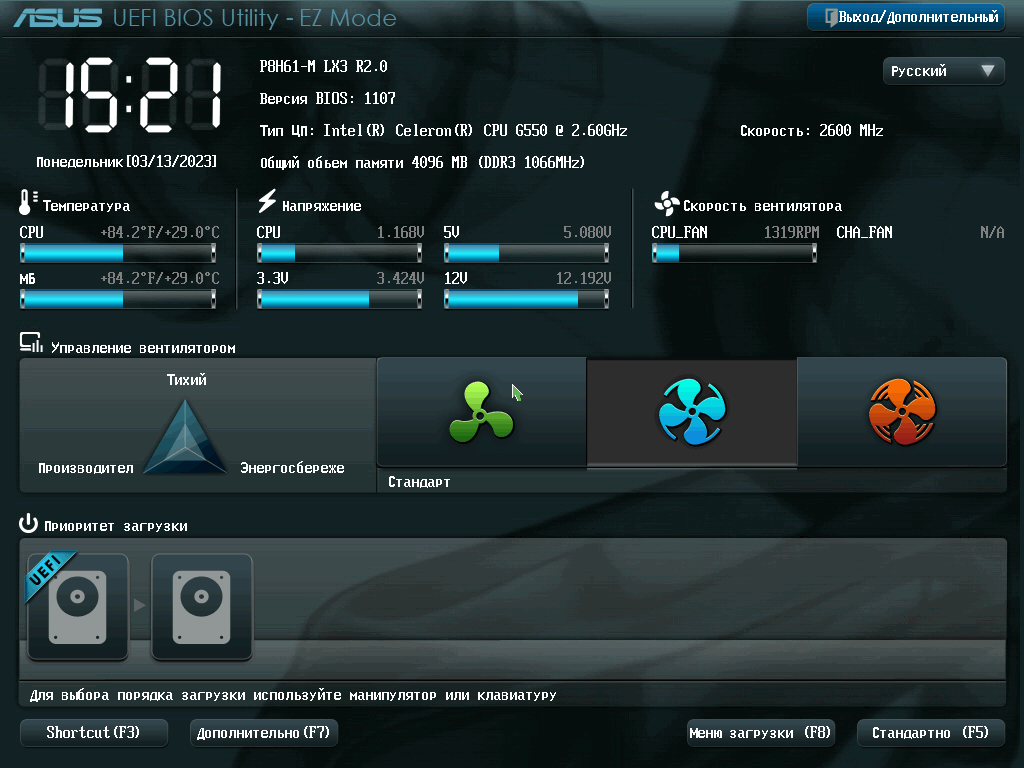
Task: Click the Производител mode label
Action: 86,468
